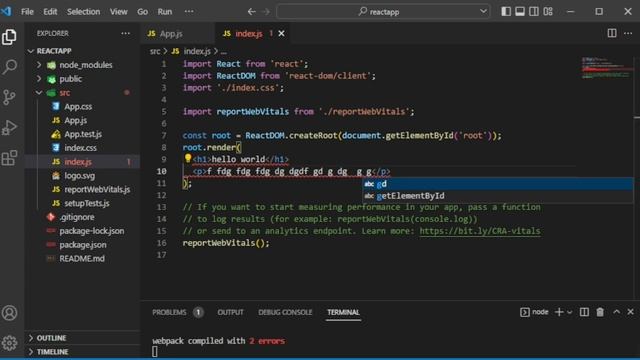
Task: Split the editor to the right
Action: click(x=612, y=33)
